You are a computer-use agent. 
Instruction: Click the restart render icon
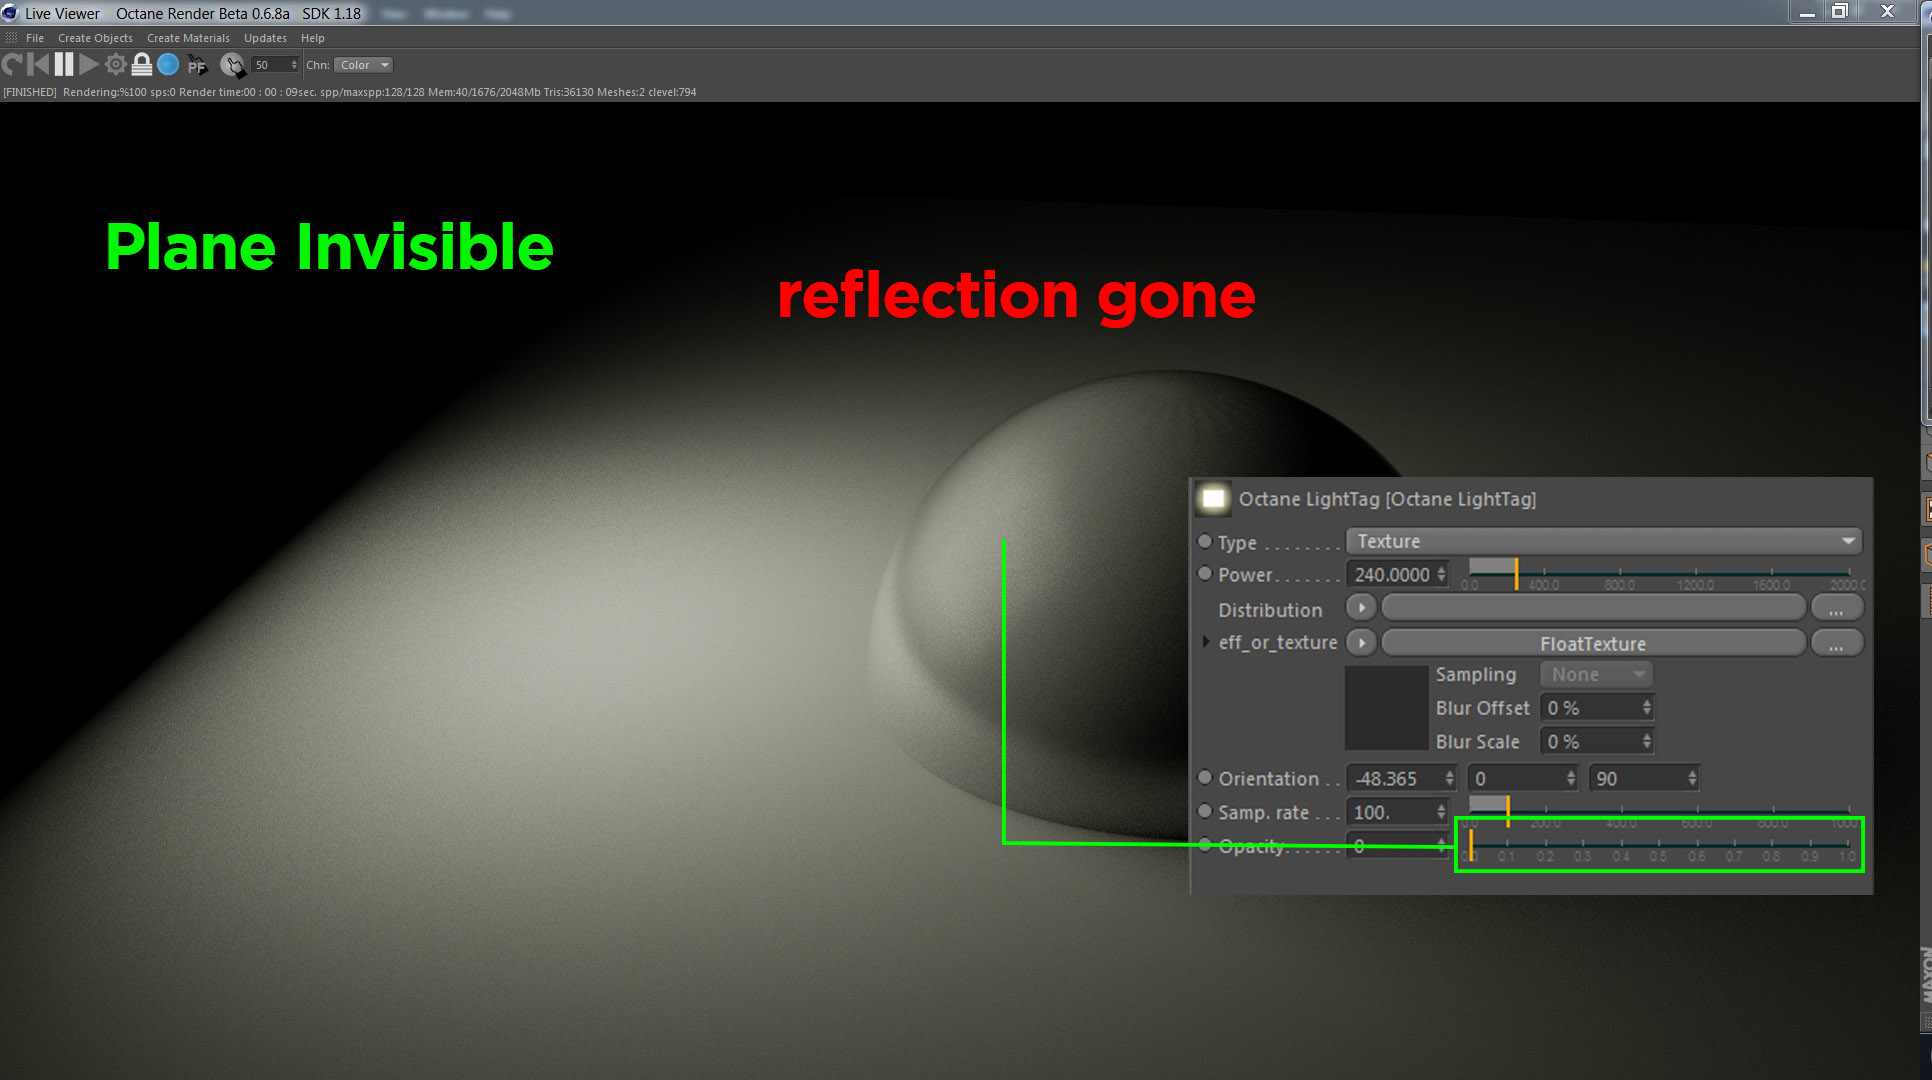pyautogui.click(x=12, y=65)
